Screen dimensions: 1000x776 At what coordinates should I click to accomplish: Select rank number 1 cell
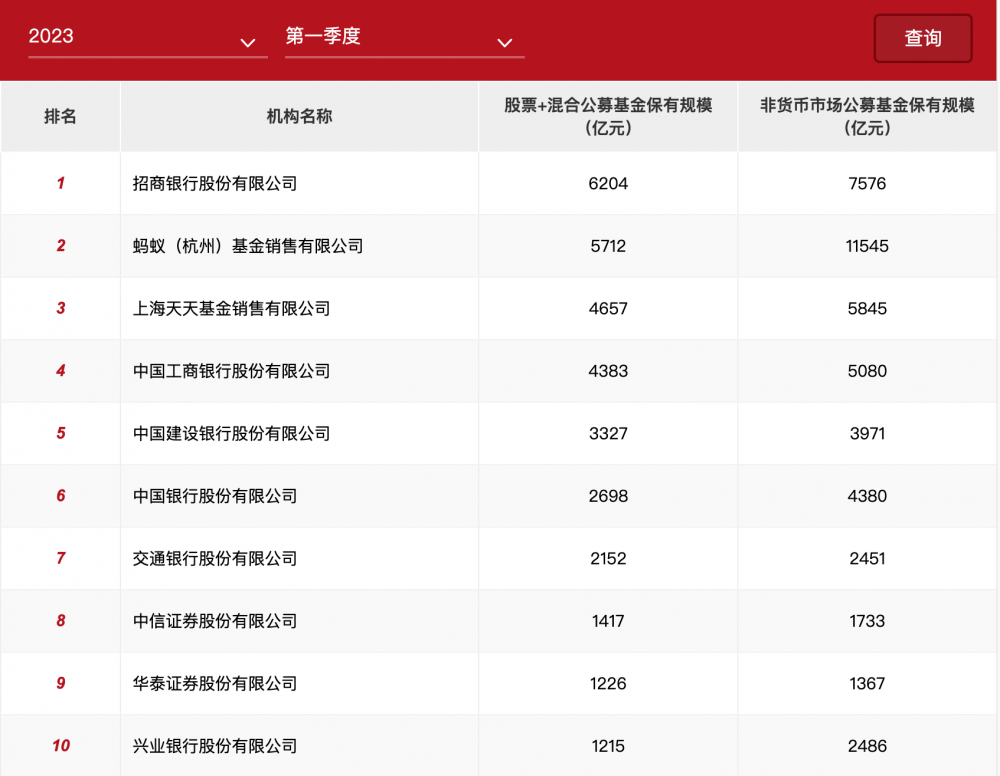coord(60,184)
